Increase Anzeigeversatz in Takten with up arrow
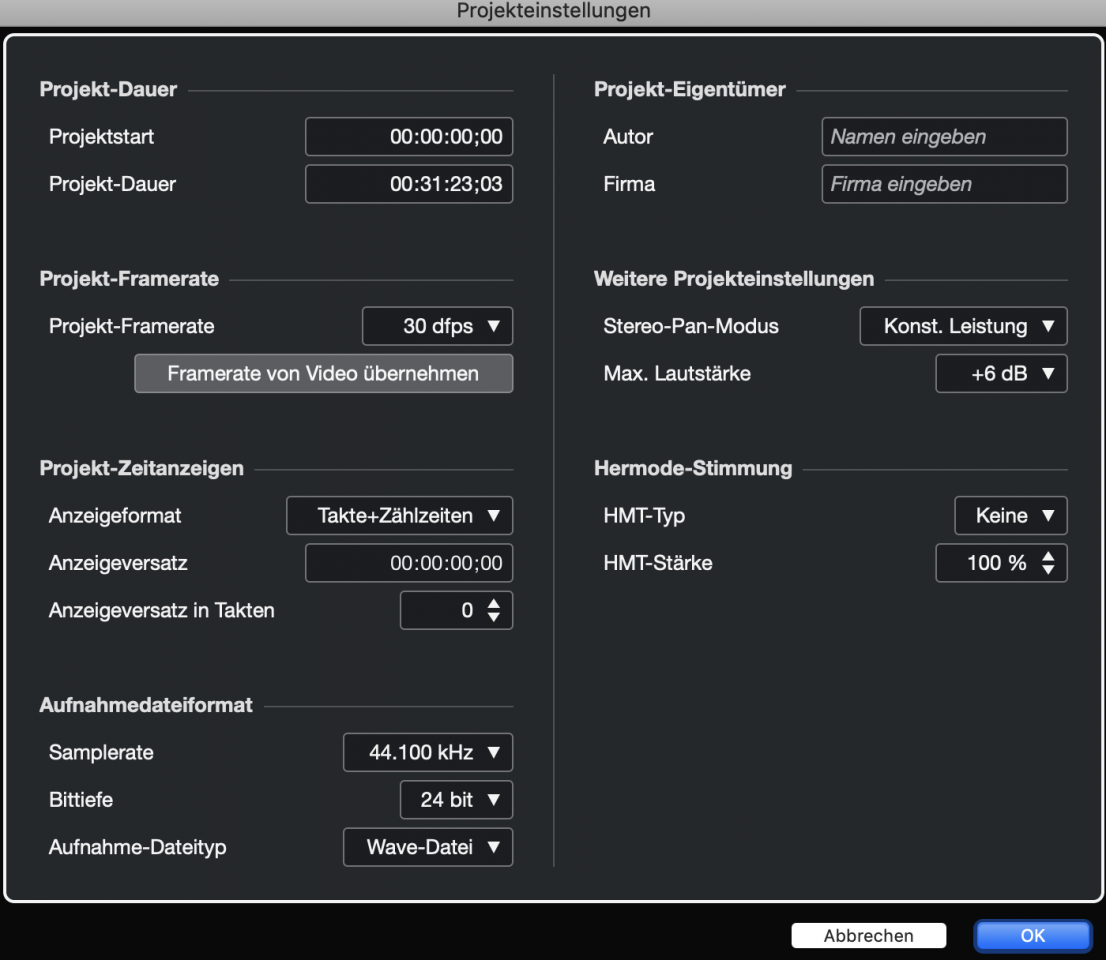Screen dimensions: 1106x960 494,604
